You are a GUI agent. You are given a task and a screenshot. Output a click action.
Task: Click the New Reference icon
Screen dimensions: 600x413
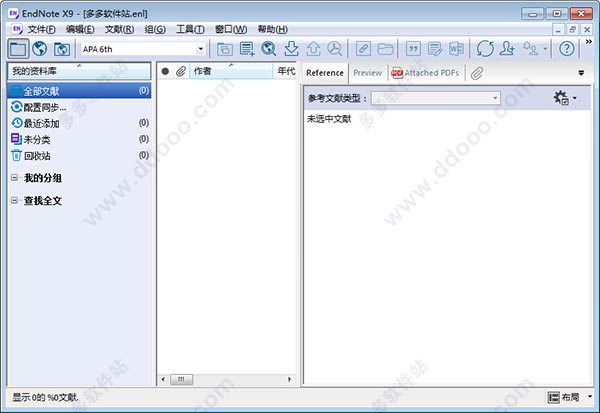[247, 49]
